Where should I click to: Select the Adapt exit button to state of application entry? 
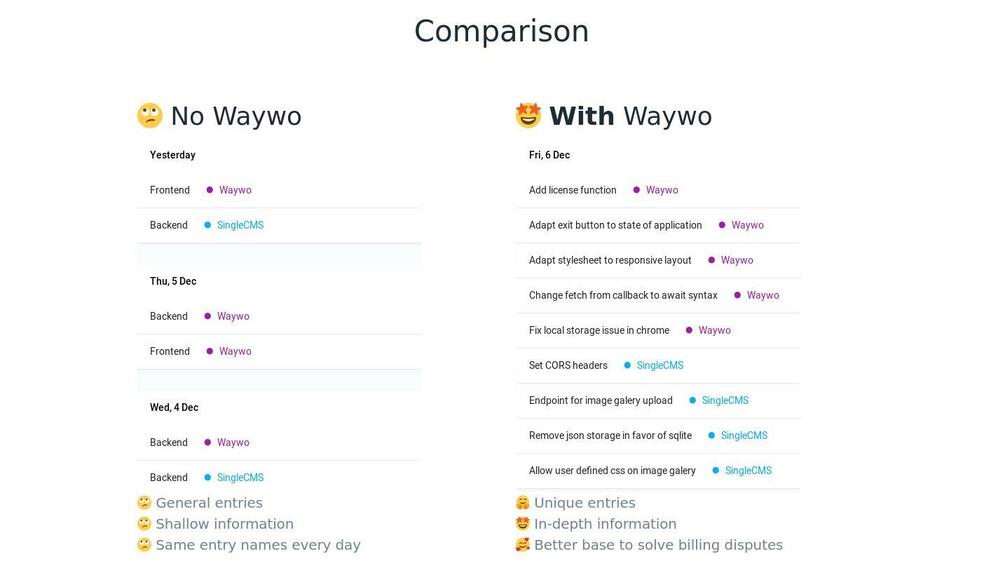point(615,225)
